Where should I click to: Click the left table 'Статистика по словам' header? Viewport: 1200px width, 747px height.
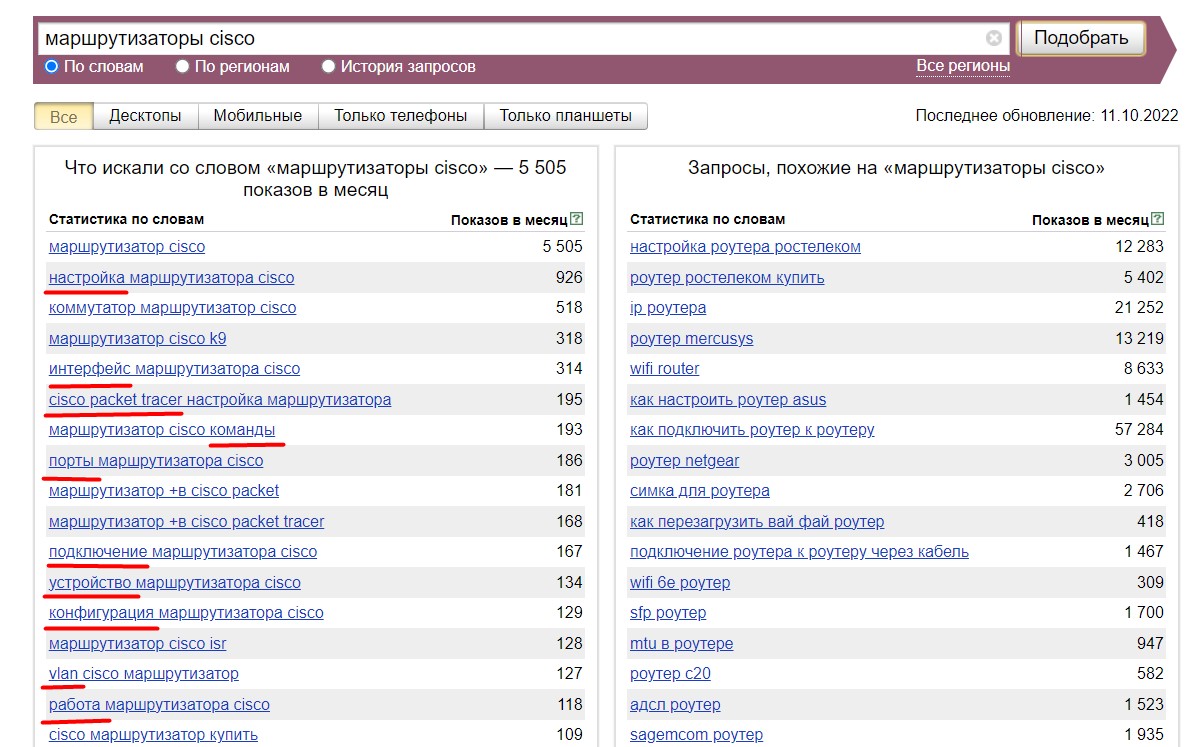(126, 219)
